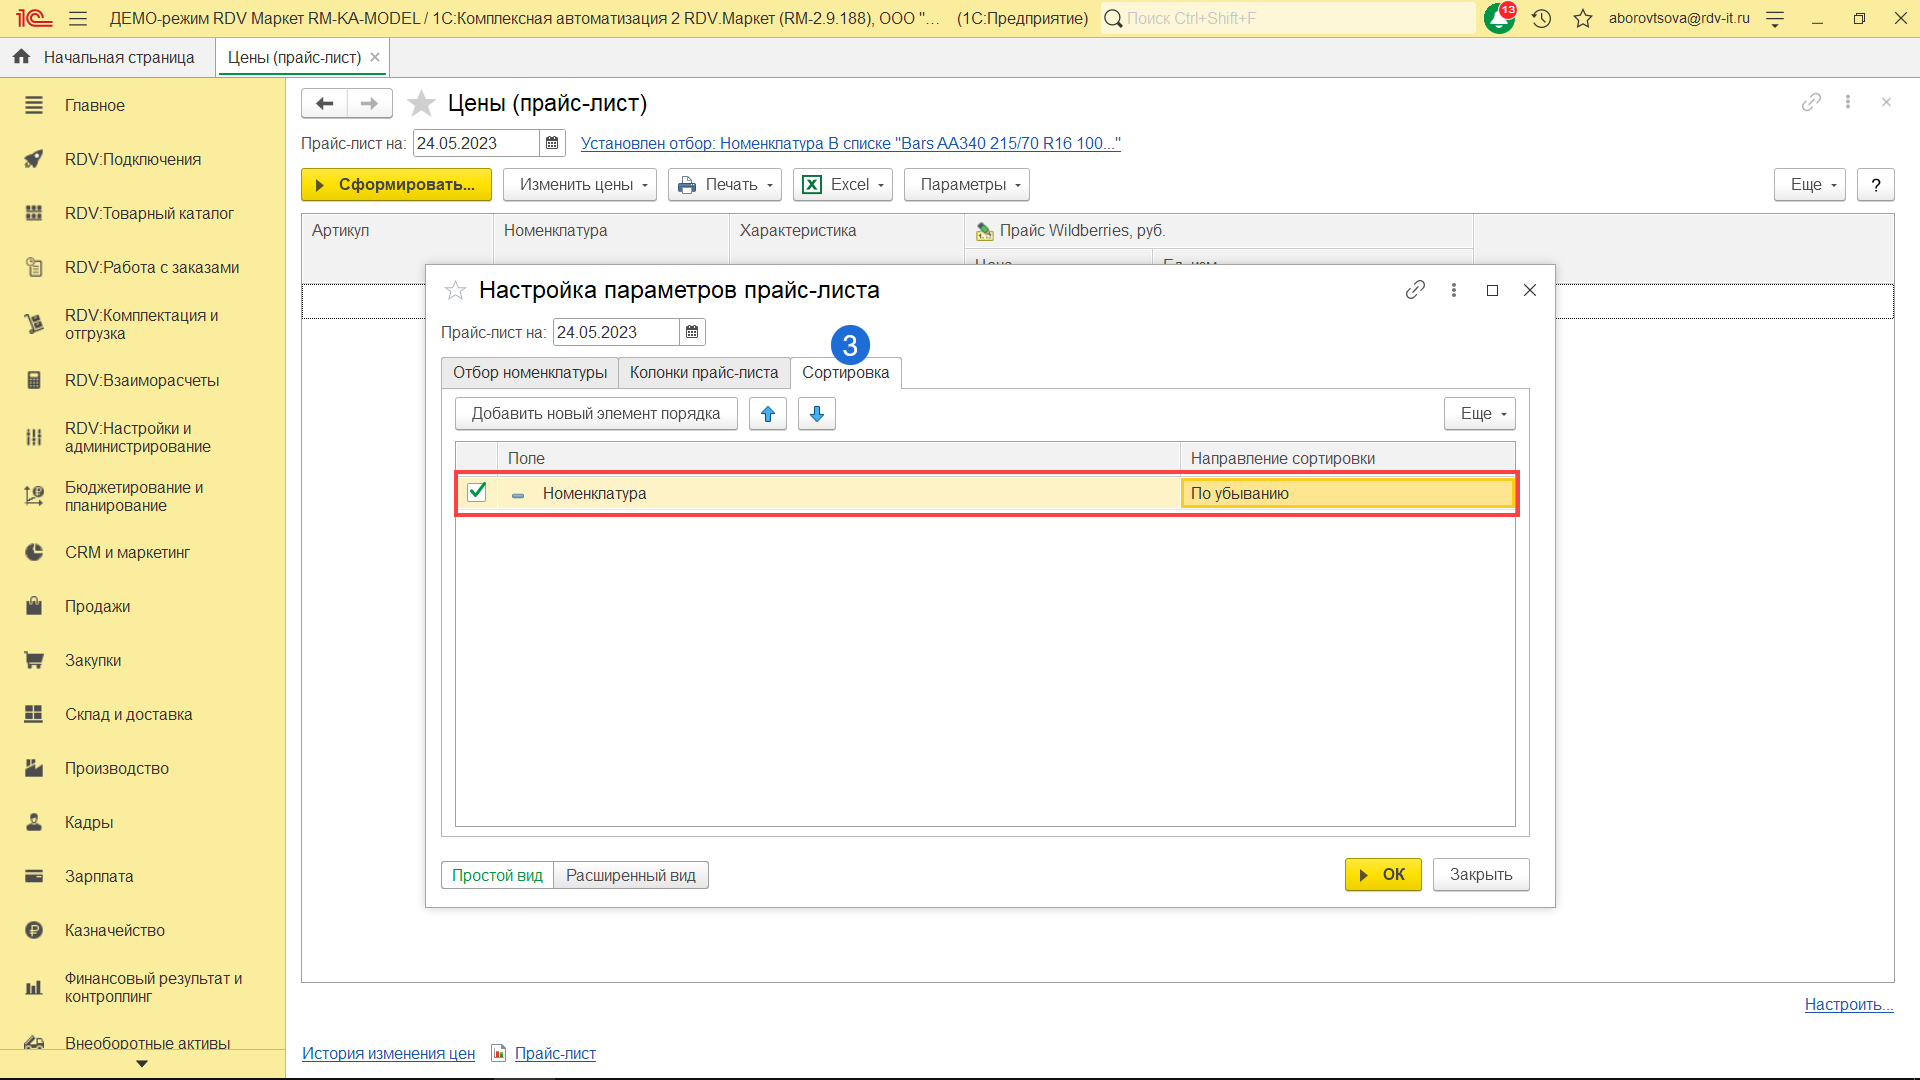This screenshot has width=1920, height=1080.
Task: Open the История изменения цен link
Action: [x=388, y=1053]
